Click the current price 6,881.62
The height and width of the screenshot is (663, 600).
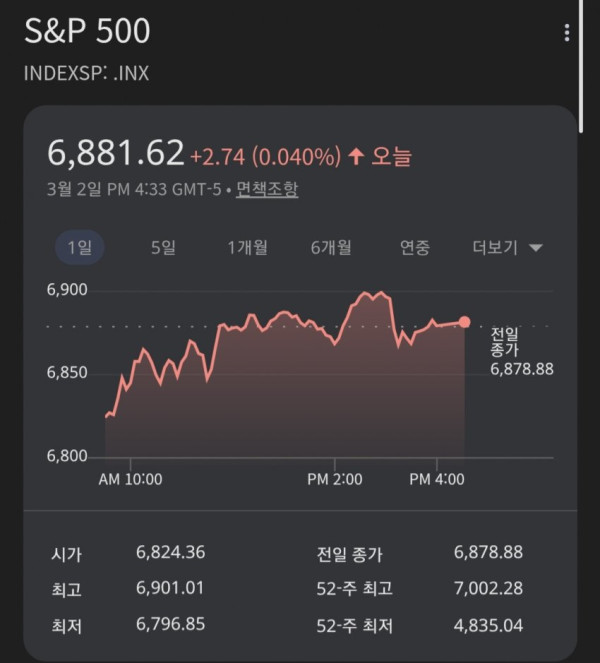coord(116,153)
